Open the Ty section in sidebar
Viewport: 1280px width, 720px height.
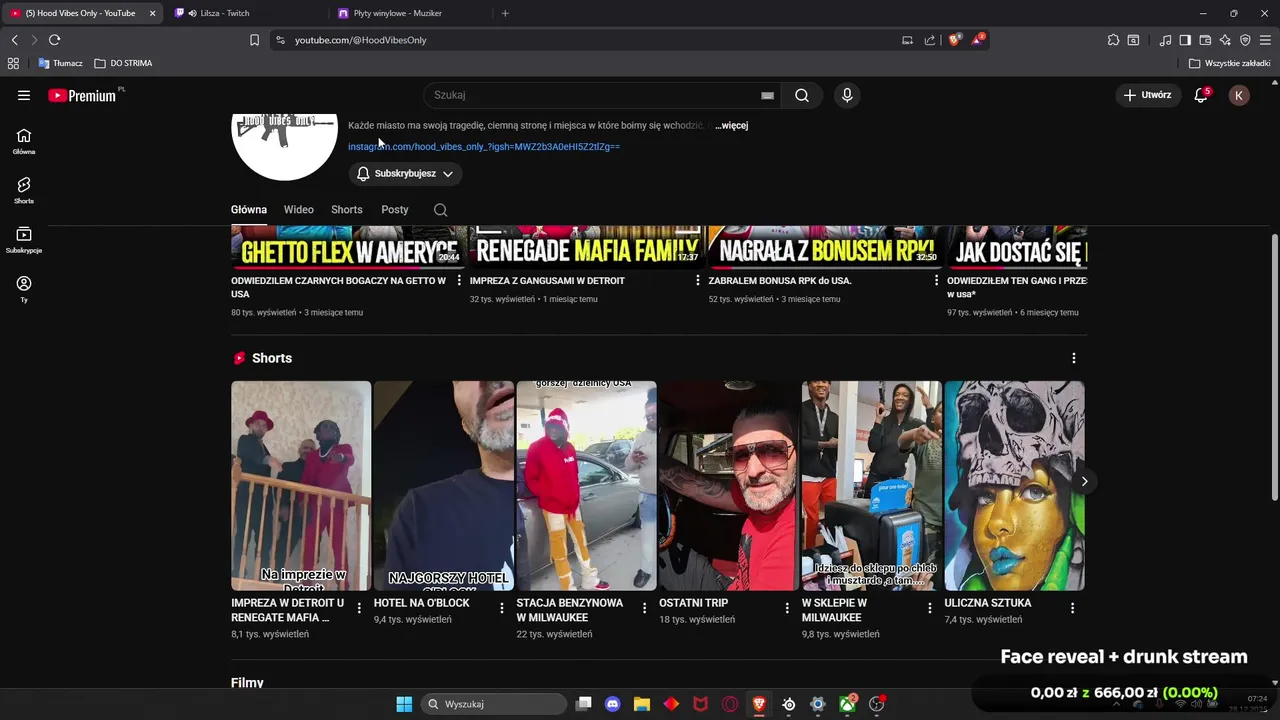coord(24,289)
